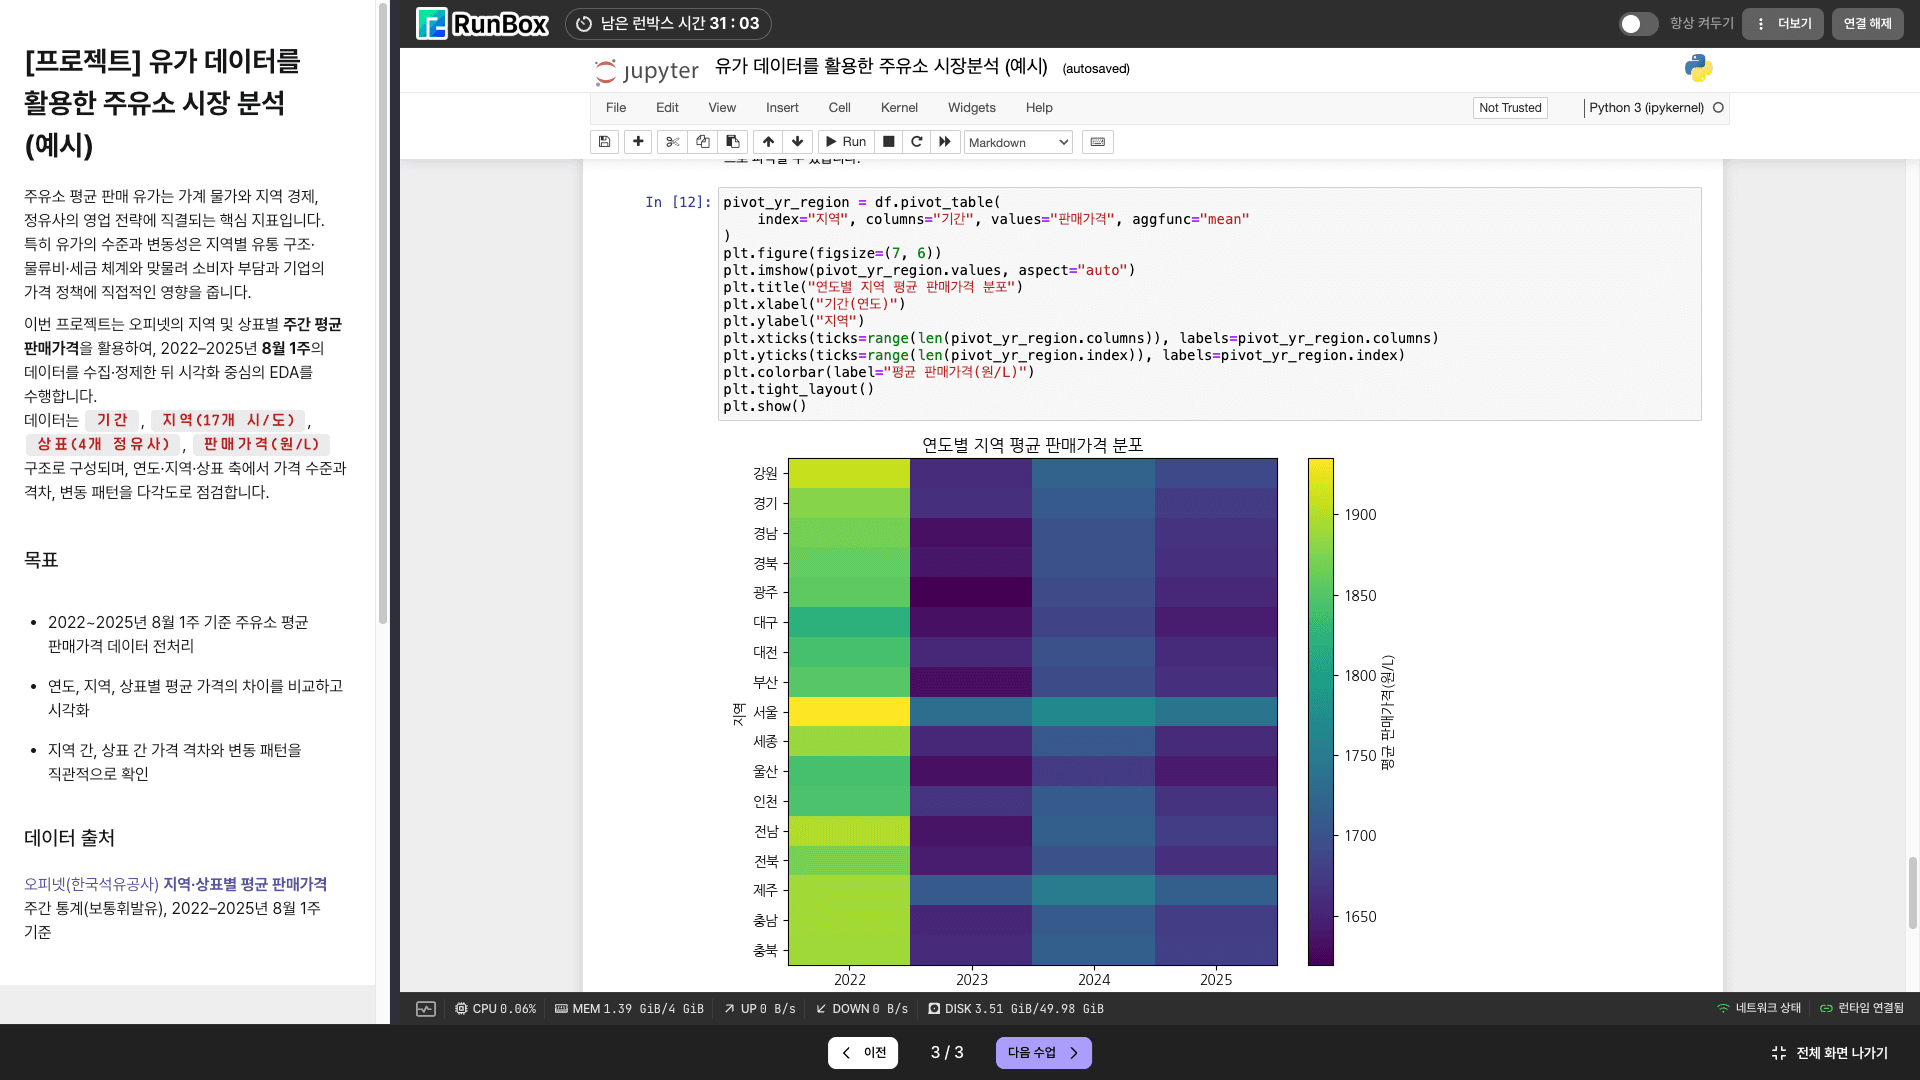Move the selected cell up
The image size is (1920, 1080).
768,142
